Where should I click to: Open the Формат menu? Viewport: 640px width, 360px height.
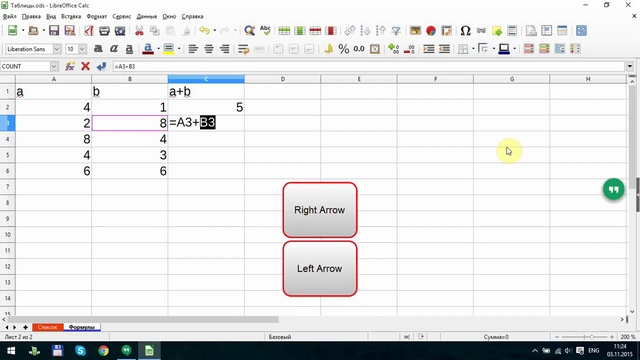[97, 16]
